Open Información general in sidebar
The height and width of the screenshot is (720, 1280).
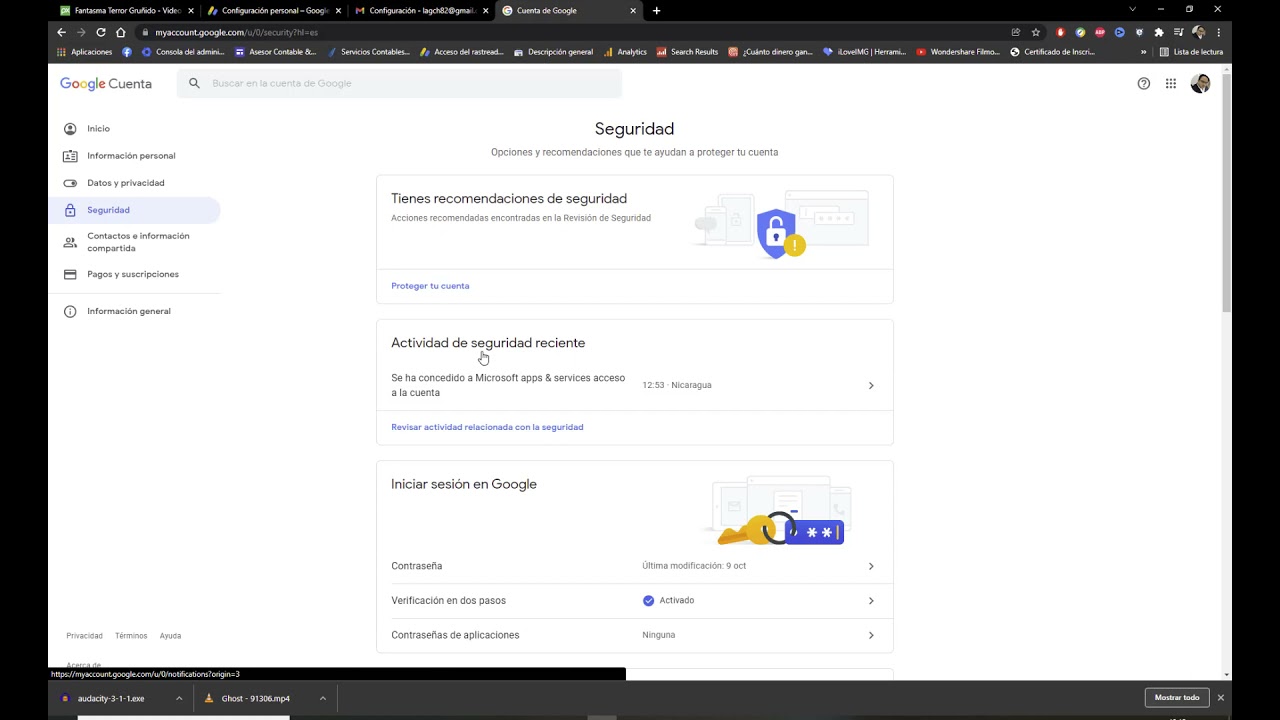129,311
